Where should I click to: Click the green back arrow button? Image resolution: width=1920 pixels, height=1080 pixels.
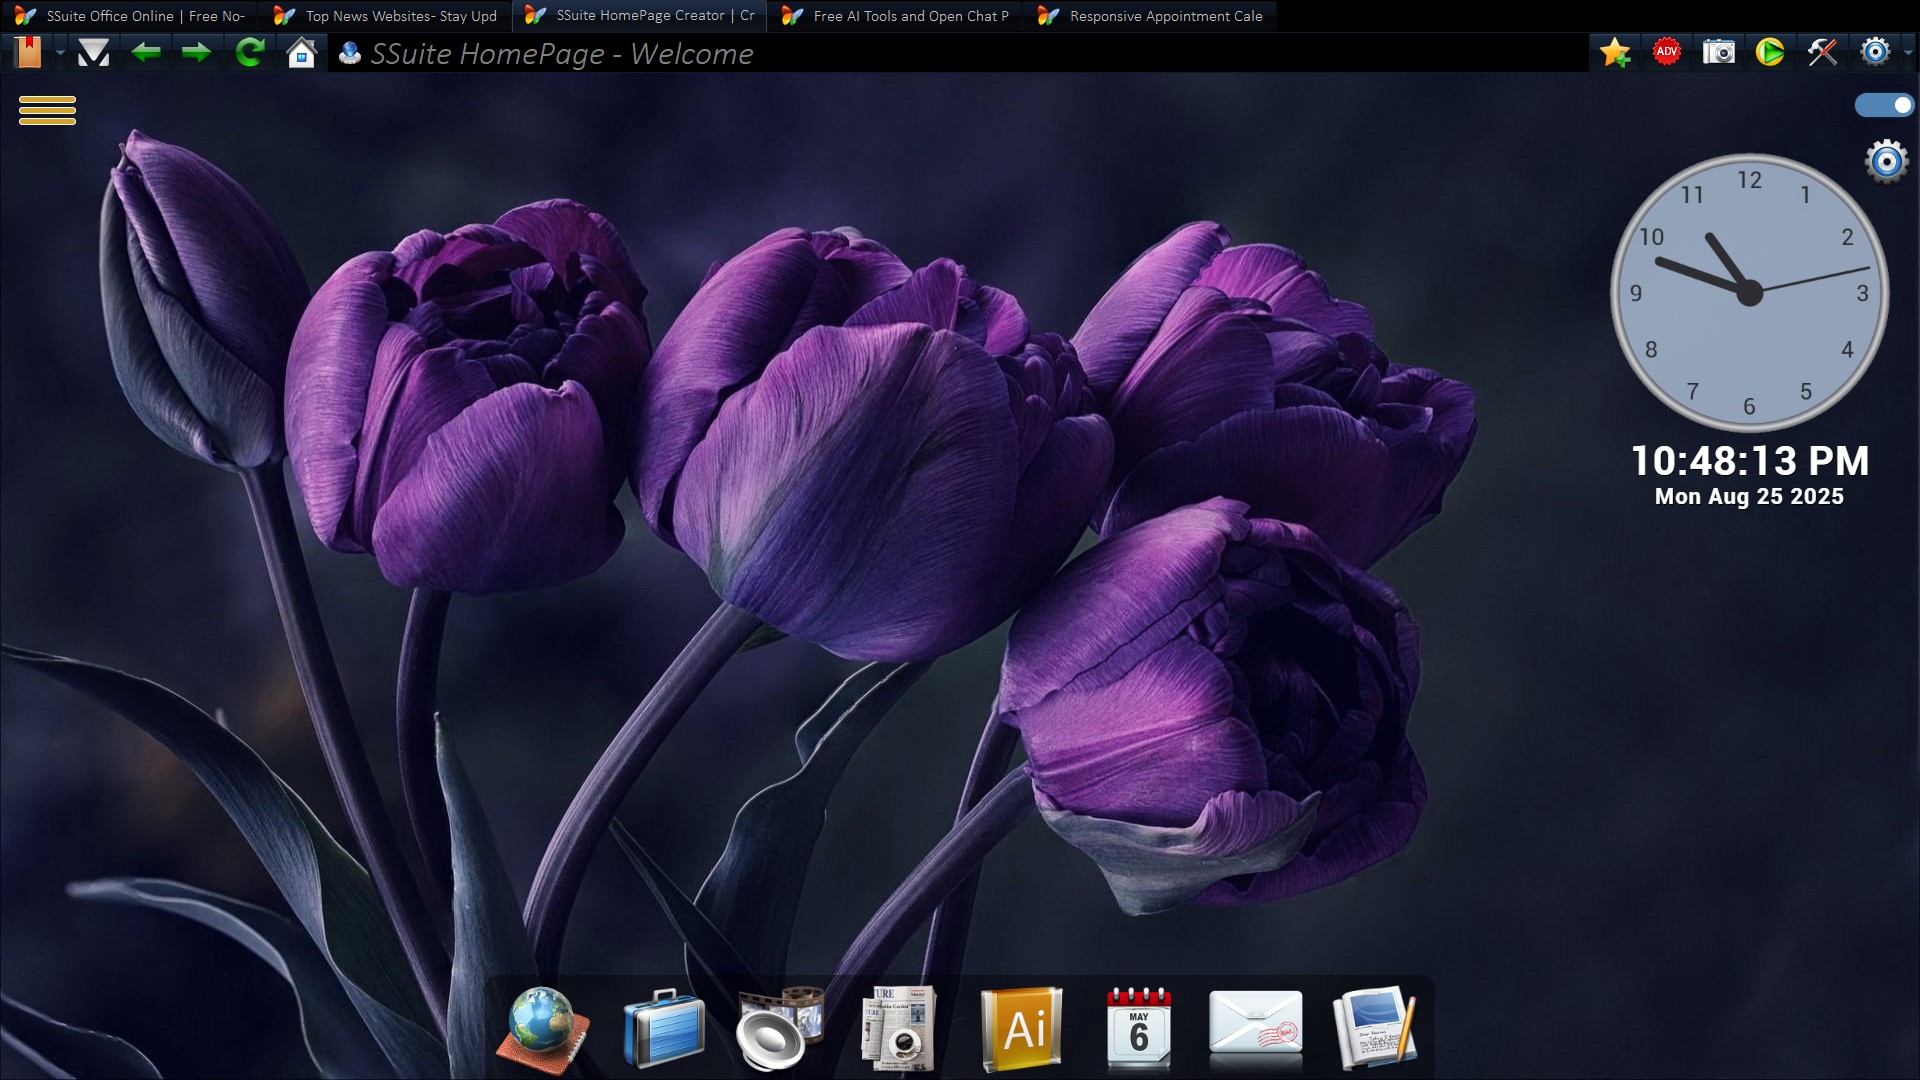(x=146, y=52)
